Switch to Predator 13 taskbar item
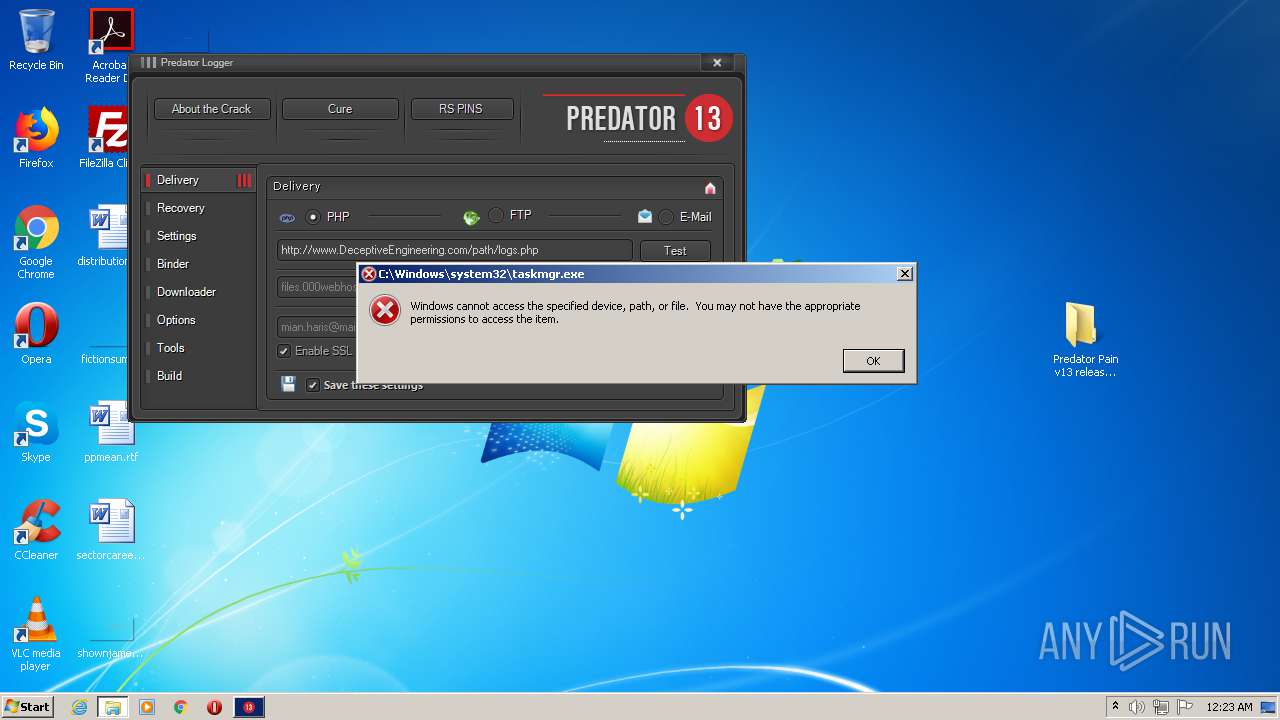 click(x=249, y=707)
